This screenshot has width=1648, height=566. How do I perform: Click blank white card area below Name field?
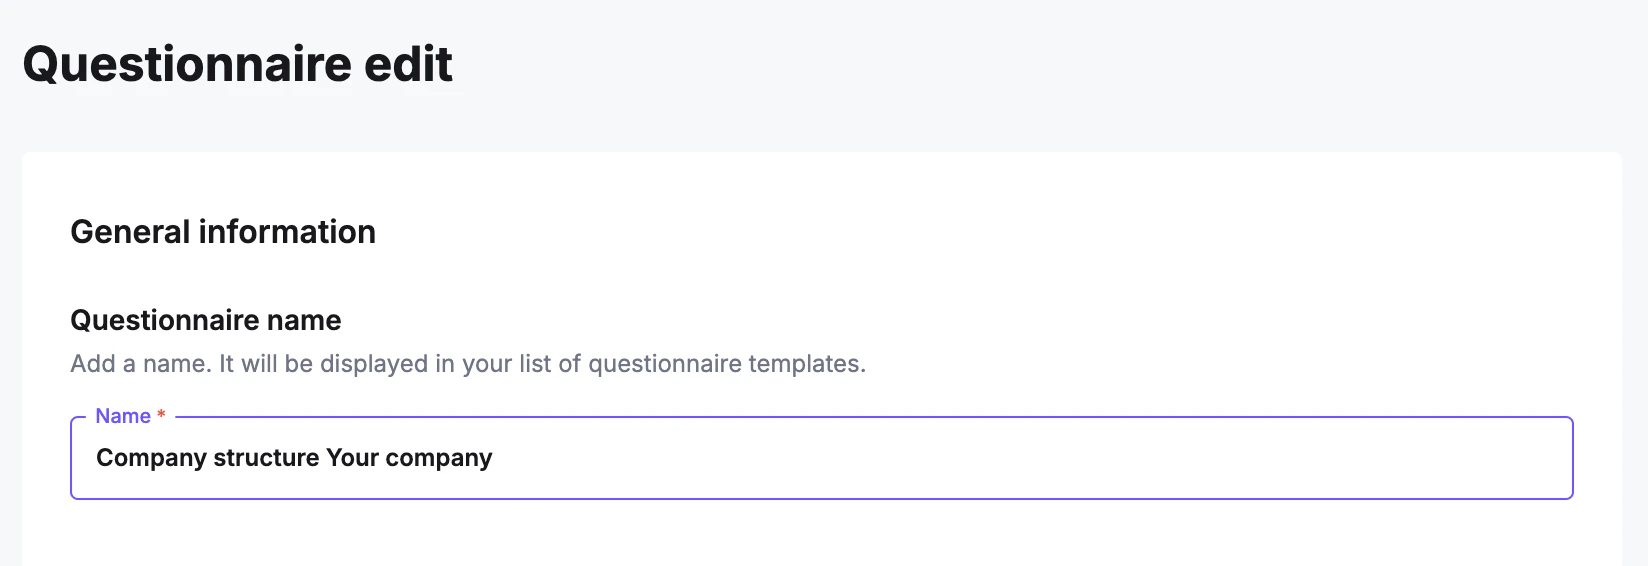coord(820,535)
